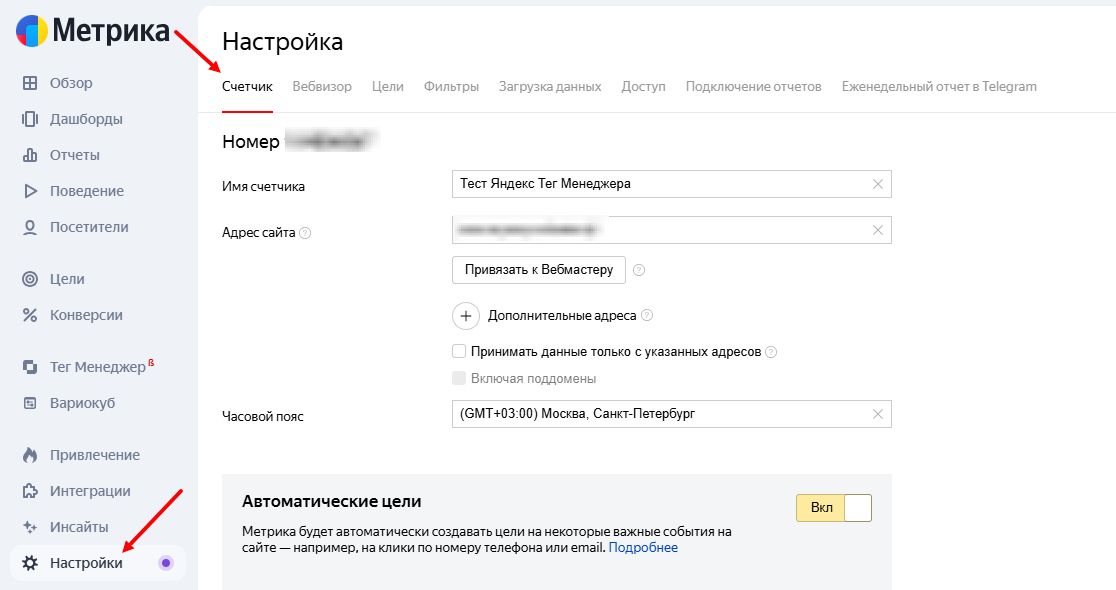Go to Еженедельный отчет в Telegram tab
The height and width of the screenshot is (590, 1116).
click(x=939, y=87)
